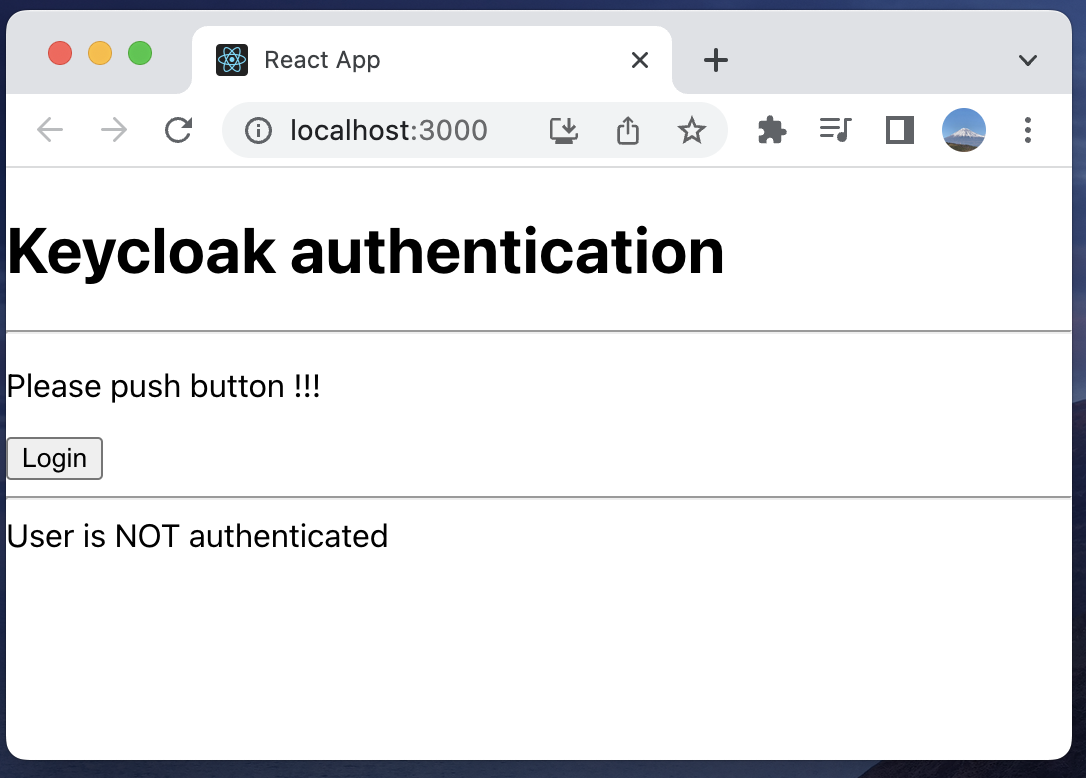Screen dimensions: 1086x778
Task: Click the 'Please push button !!!' text
Action: tap(163, 387)
